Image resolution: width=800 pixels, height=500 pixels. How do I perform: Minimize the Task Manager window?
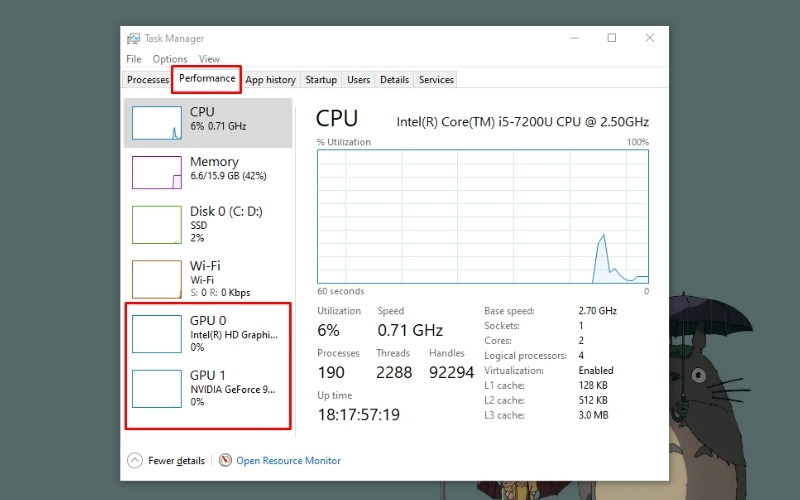(x=574, y=38)
